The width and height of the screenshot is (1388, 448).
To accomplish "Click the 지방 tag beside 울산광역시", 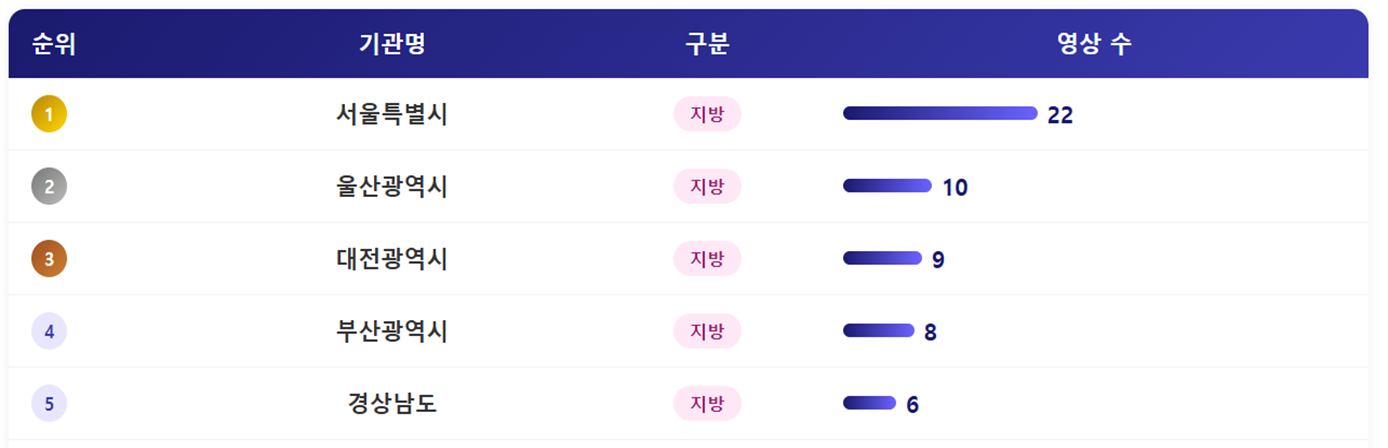I will 707,186.
